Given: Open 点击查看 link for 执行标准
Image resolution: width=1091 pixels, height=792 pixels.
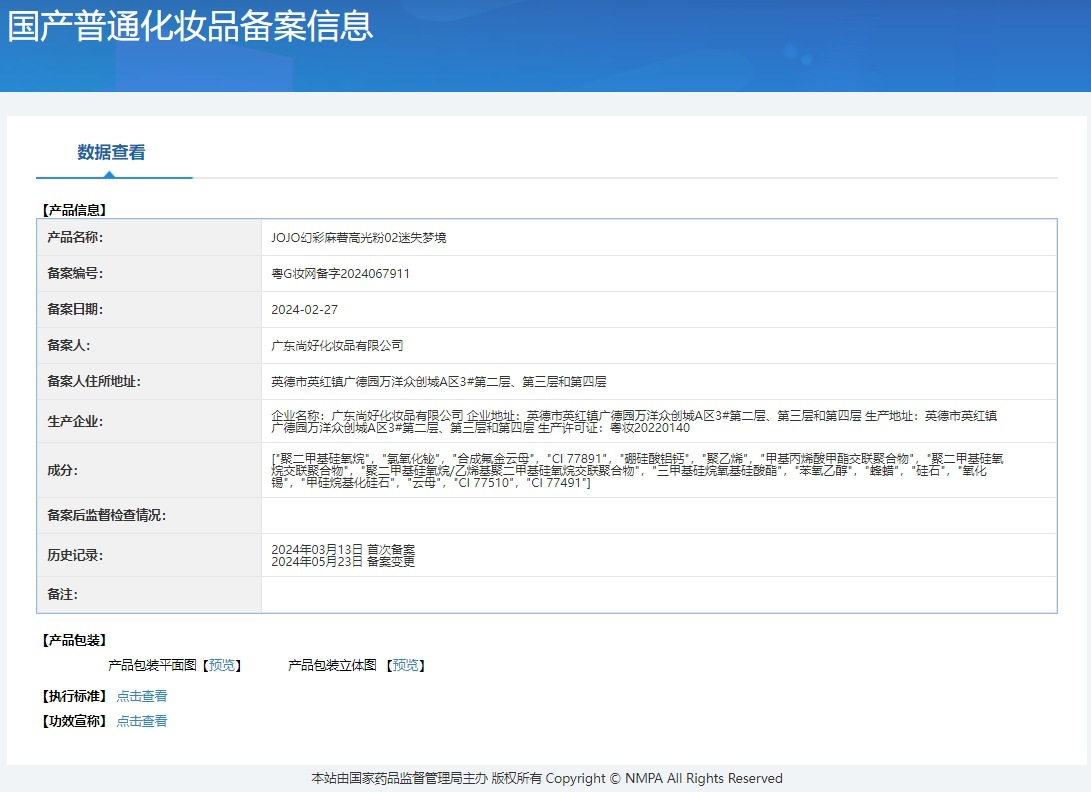Looking at the screenshot, I should click(142, 696).
